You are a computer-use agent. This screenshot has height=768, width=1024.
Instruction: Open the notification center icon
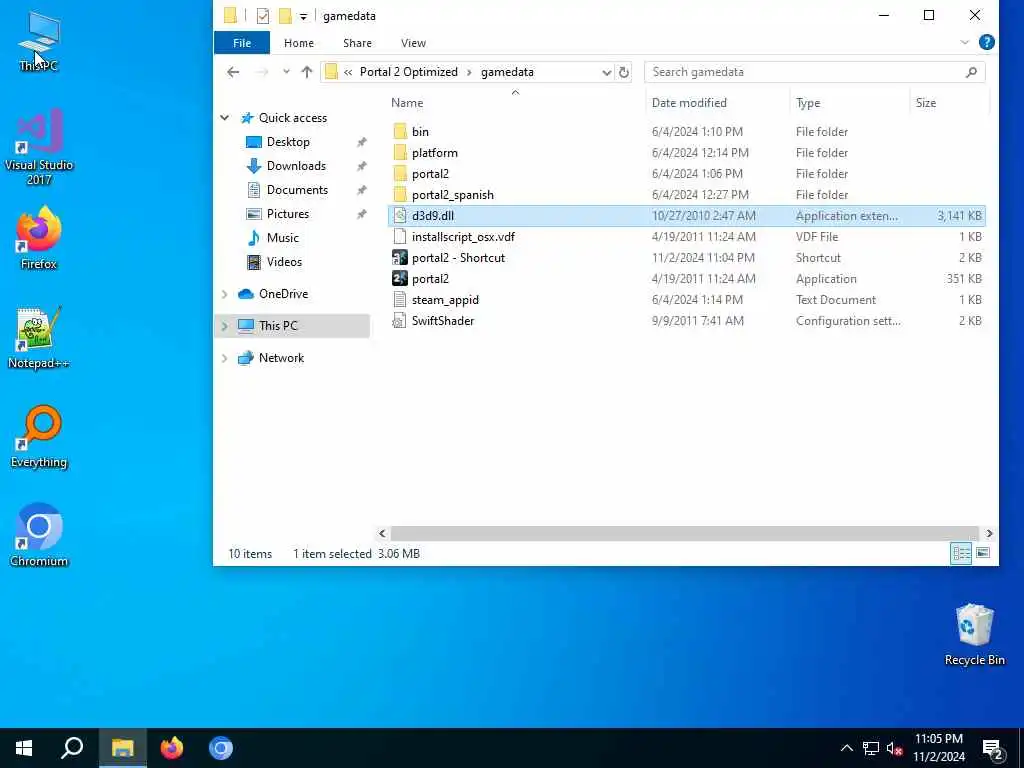coord(993,749)
